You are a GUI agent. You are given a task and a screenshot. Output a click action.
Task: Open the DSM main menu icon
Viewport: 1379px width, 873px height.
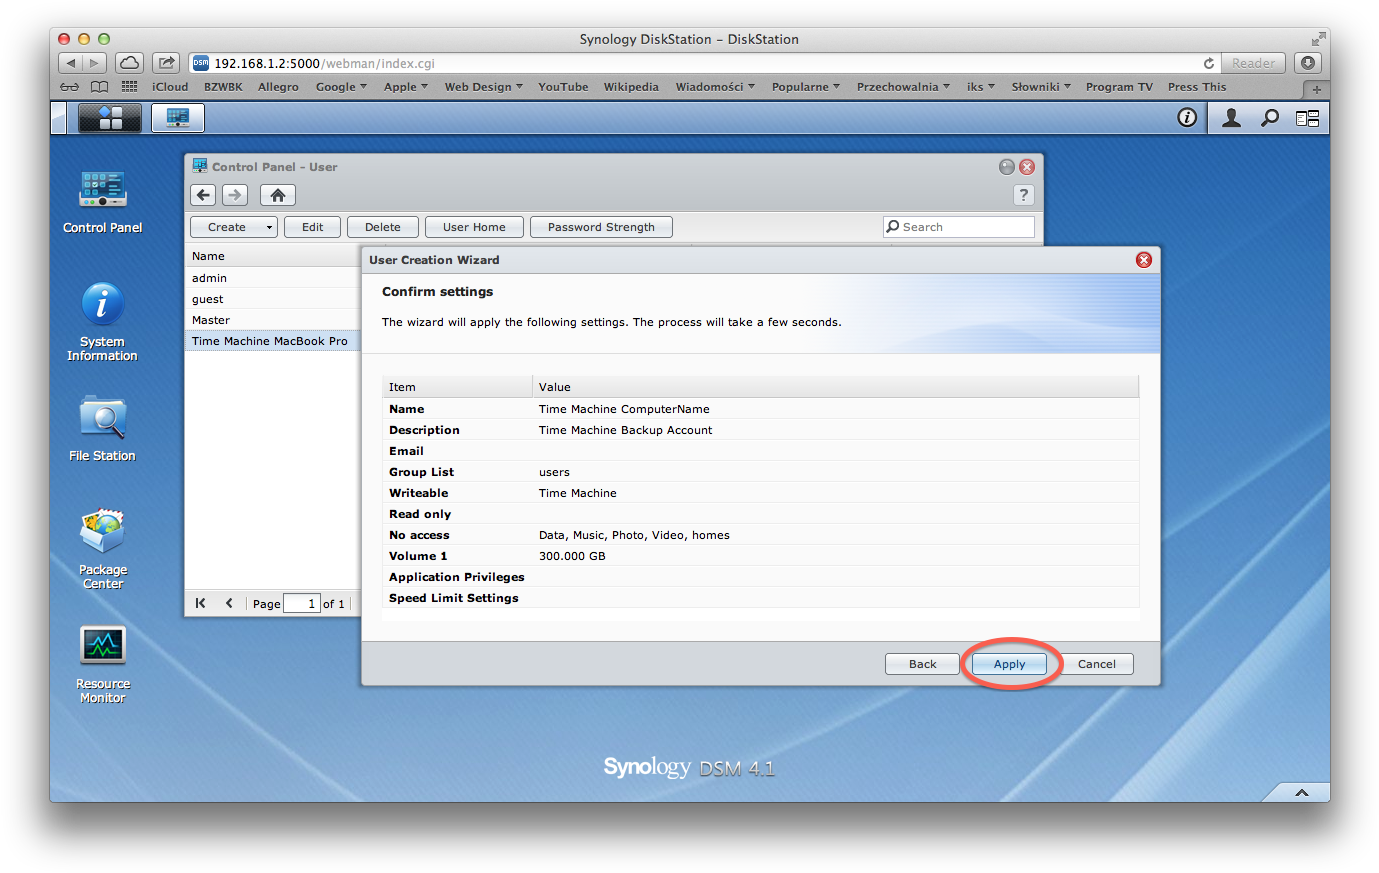tap(110, 118)
